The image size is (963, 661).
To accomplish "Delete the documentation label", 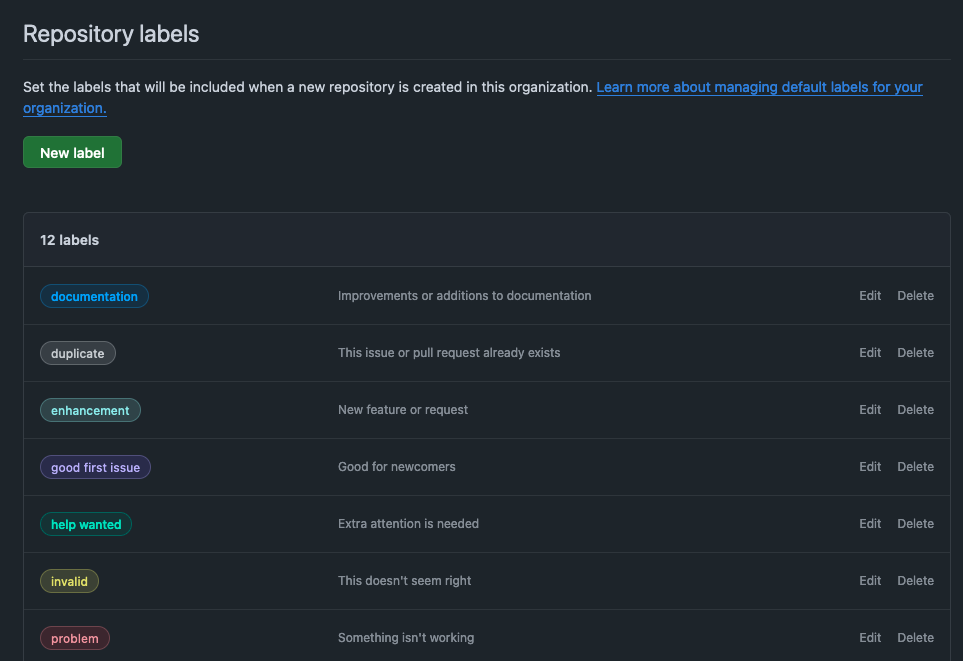I will click(x=915, y=296).
